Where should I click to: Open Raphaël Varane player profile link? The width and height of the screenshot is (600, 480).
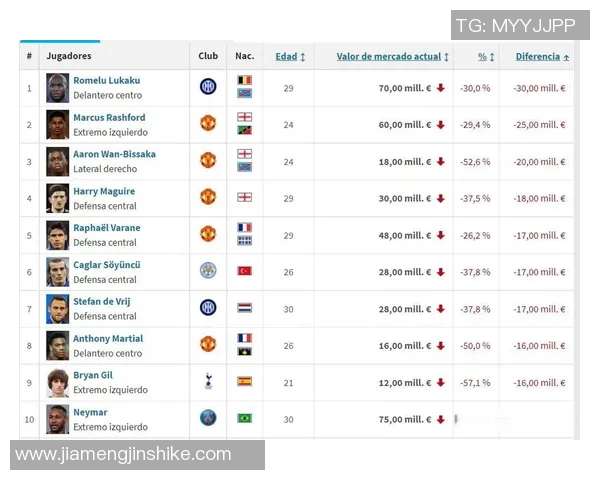[x=107, y=228]
